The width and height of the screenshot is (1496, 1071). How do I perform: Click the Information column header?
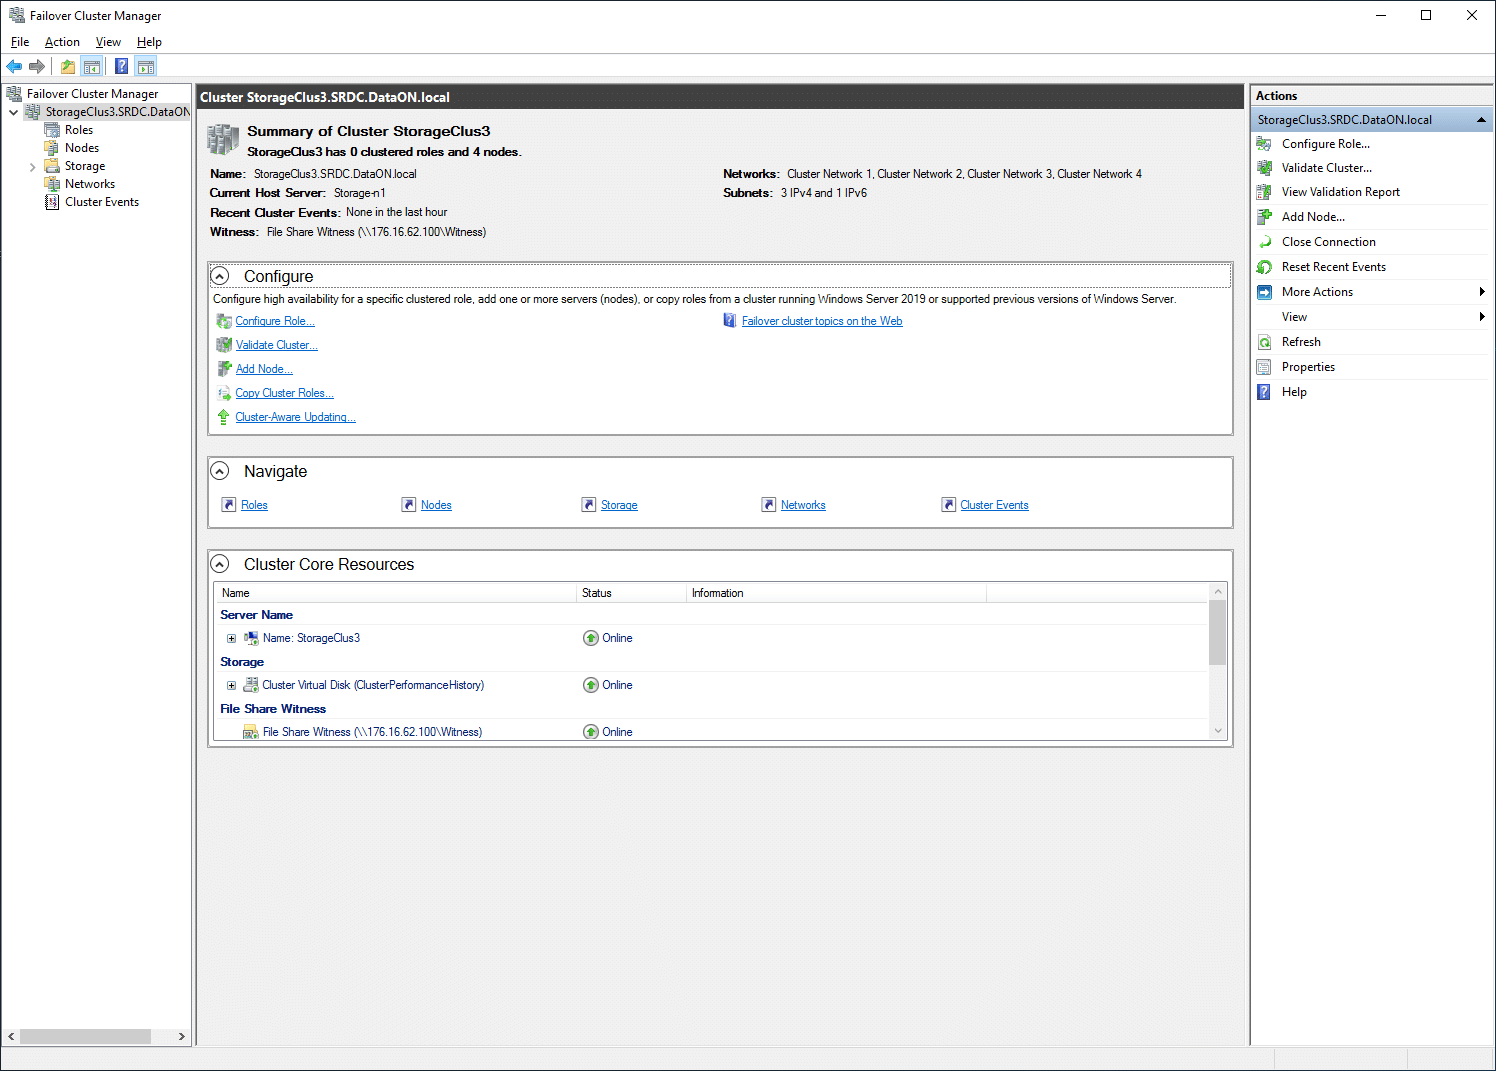pos(837,593)
